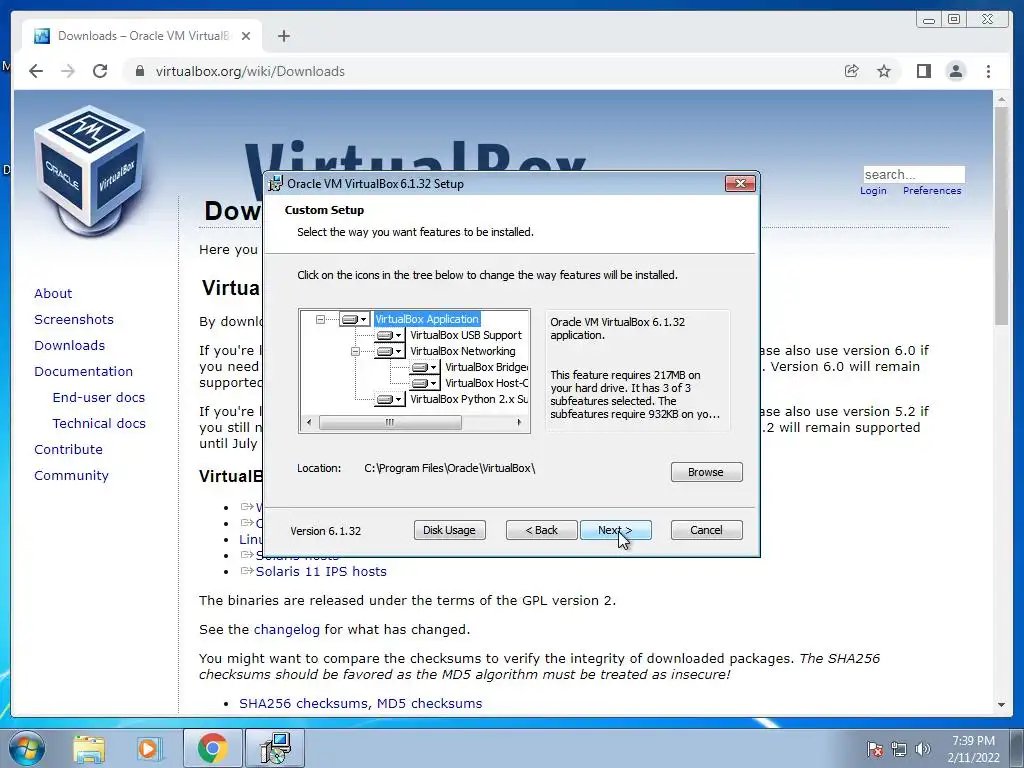This screenshot has width=1024, height=768.
Task: Open the Login link
Action: pos(873,191)
